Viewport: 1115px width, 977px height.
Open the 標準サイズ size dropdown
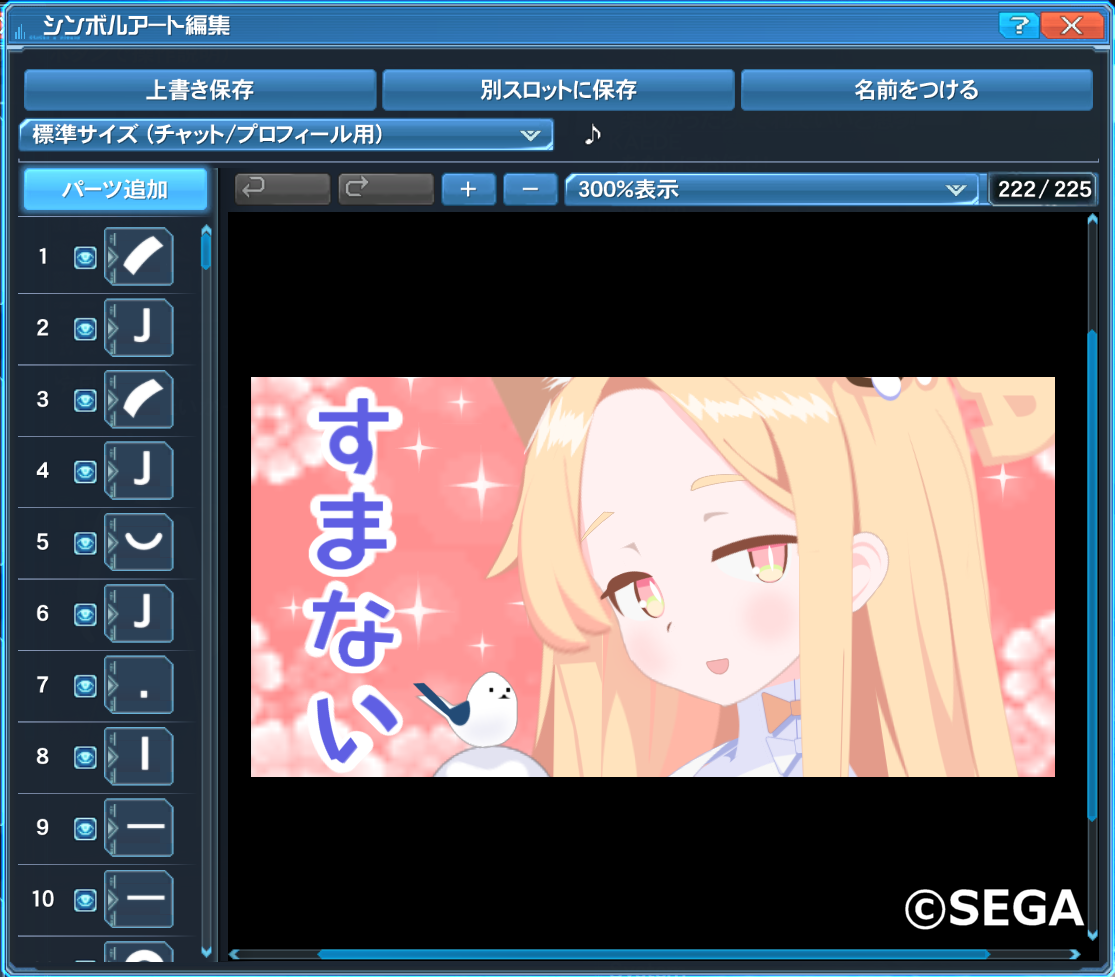coord(286,134)
